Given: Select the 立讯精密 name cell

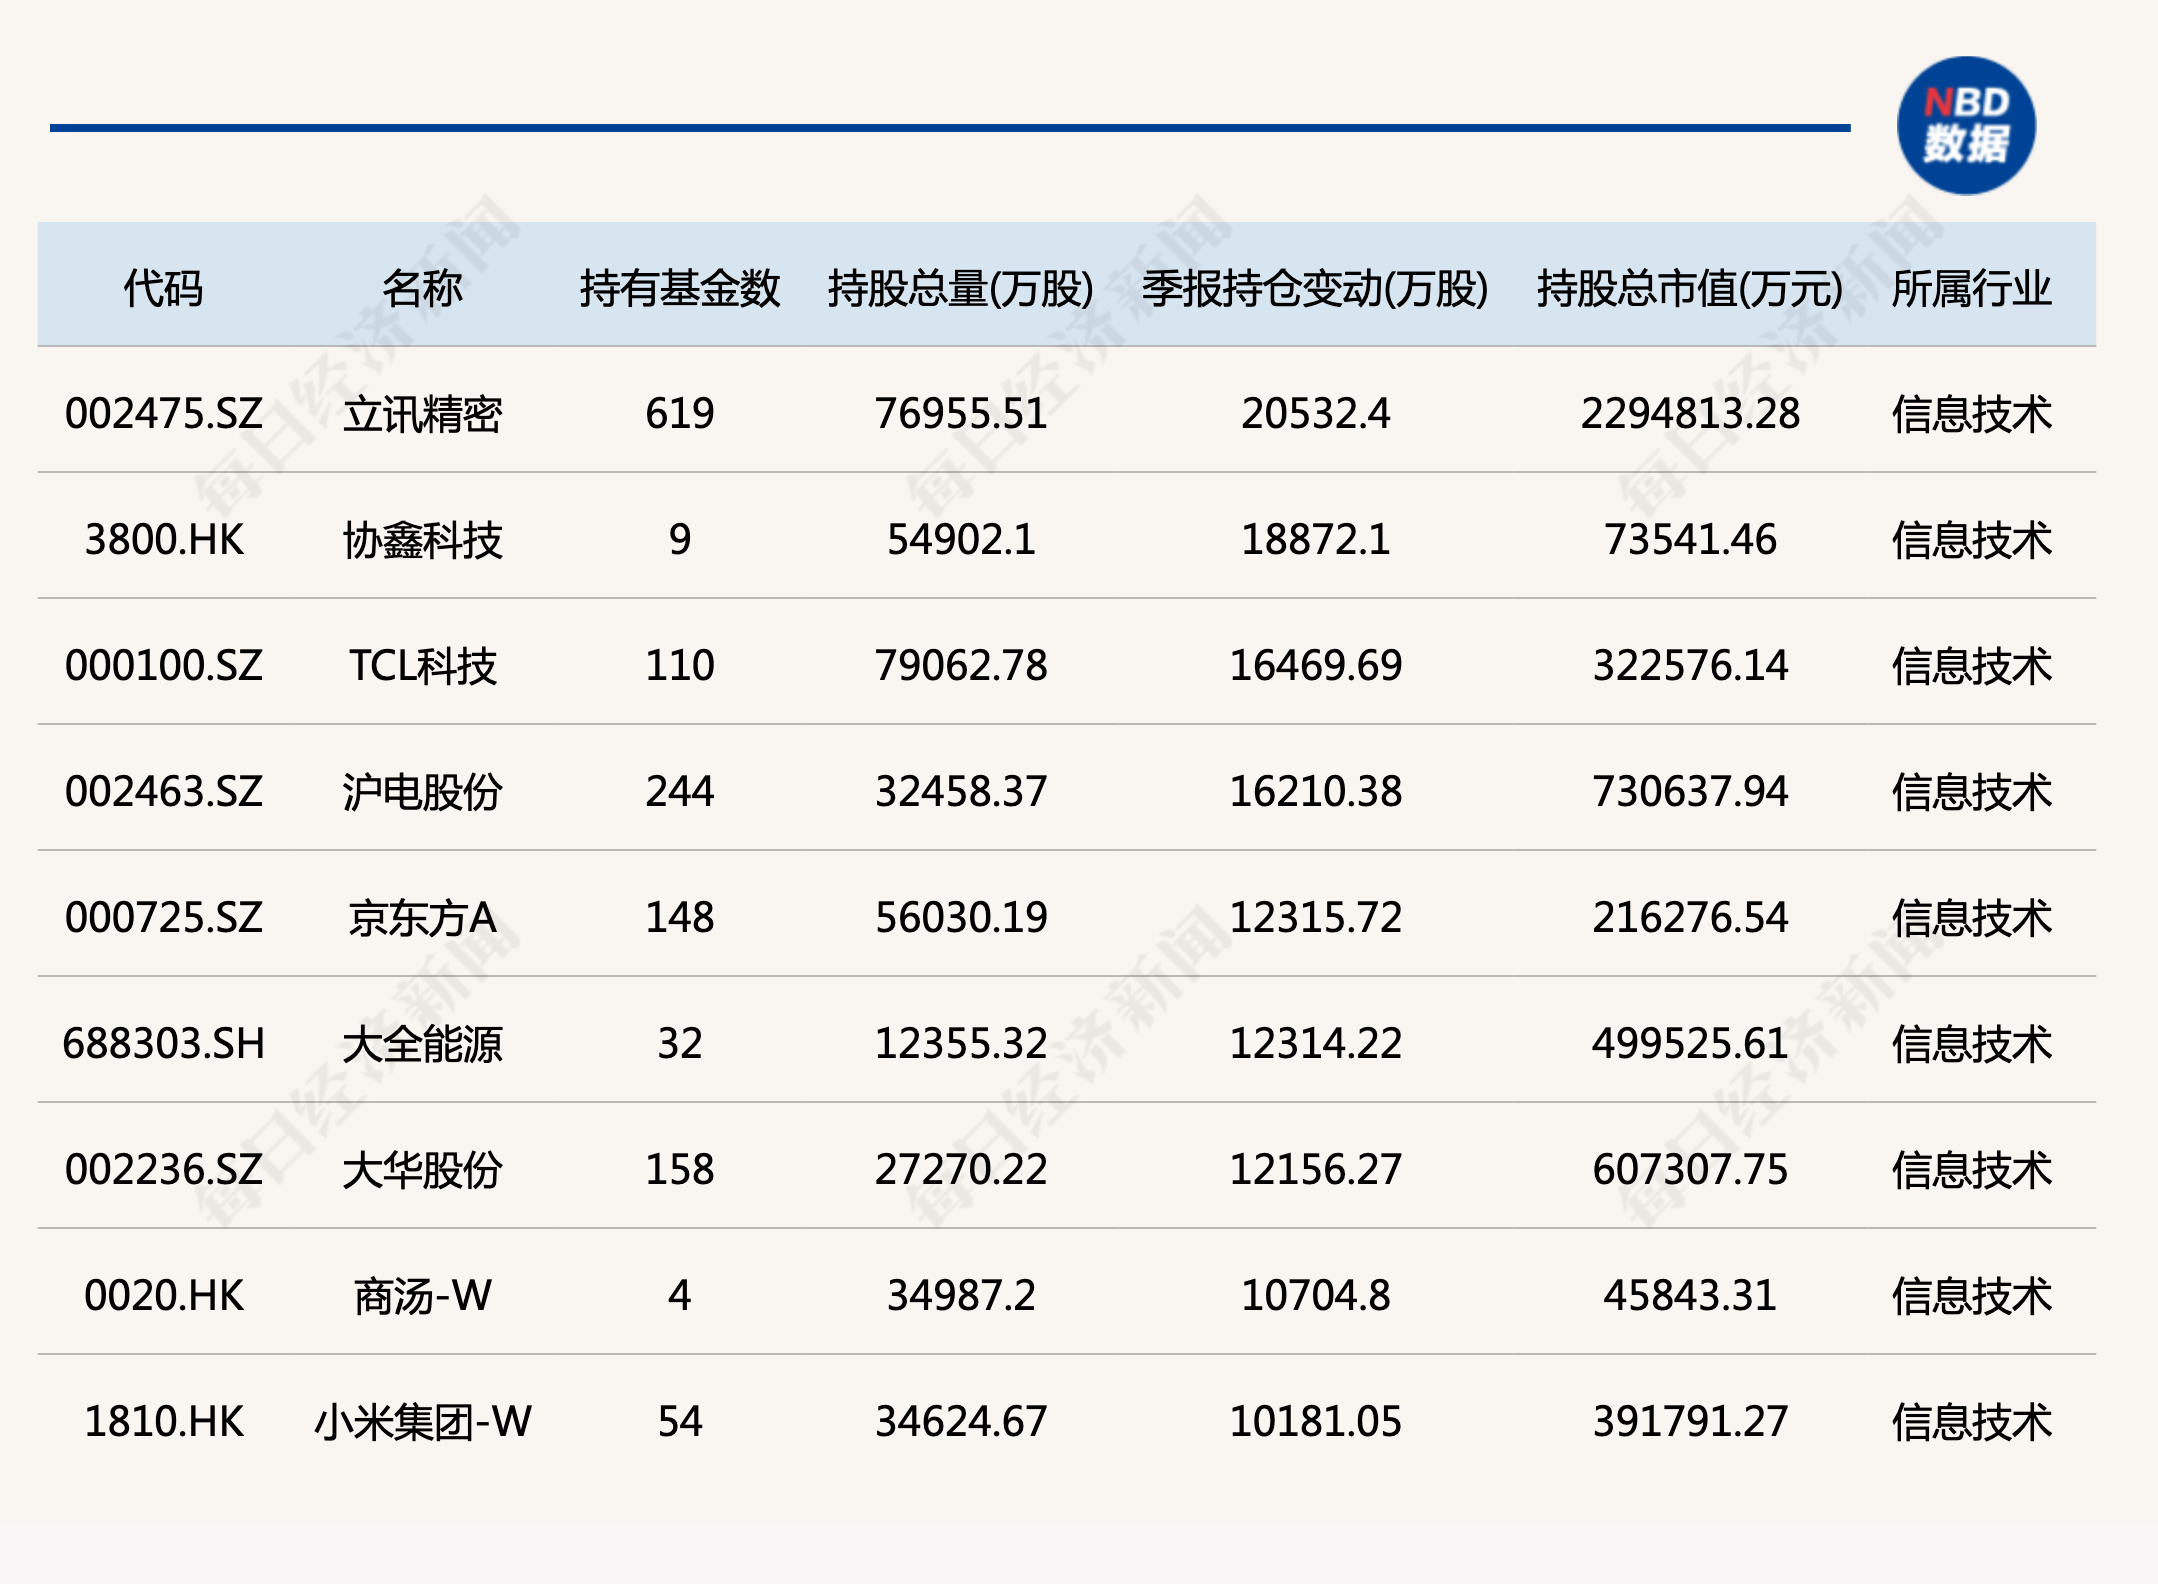Looking at the screenshot, I should [x=422, y=413].
